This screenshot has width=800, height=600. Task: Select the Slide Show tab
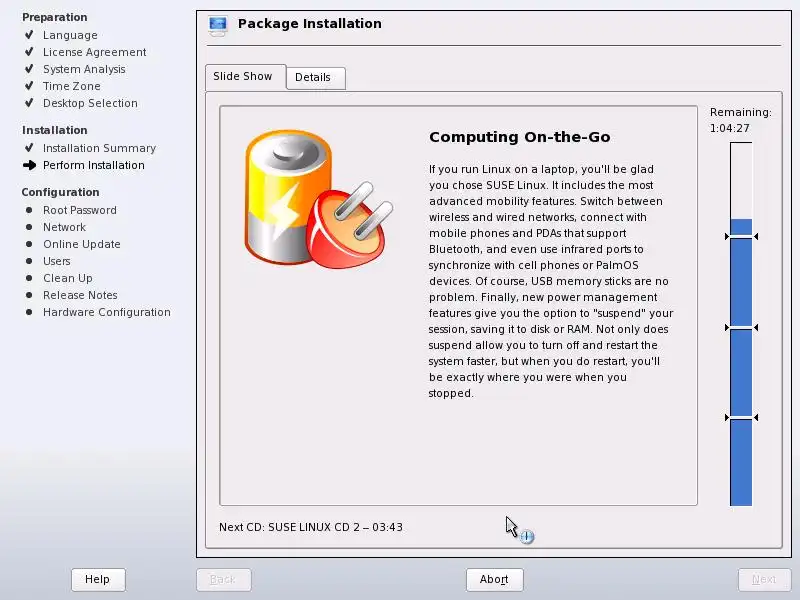click(x=245, y=77)
